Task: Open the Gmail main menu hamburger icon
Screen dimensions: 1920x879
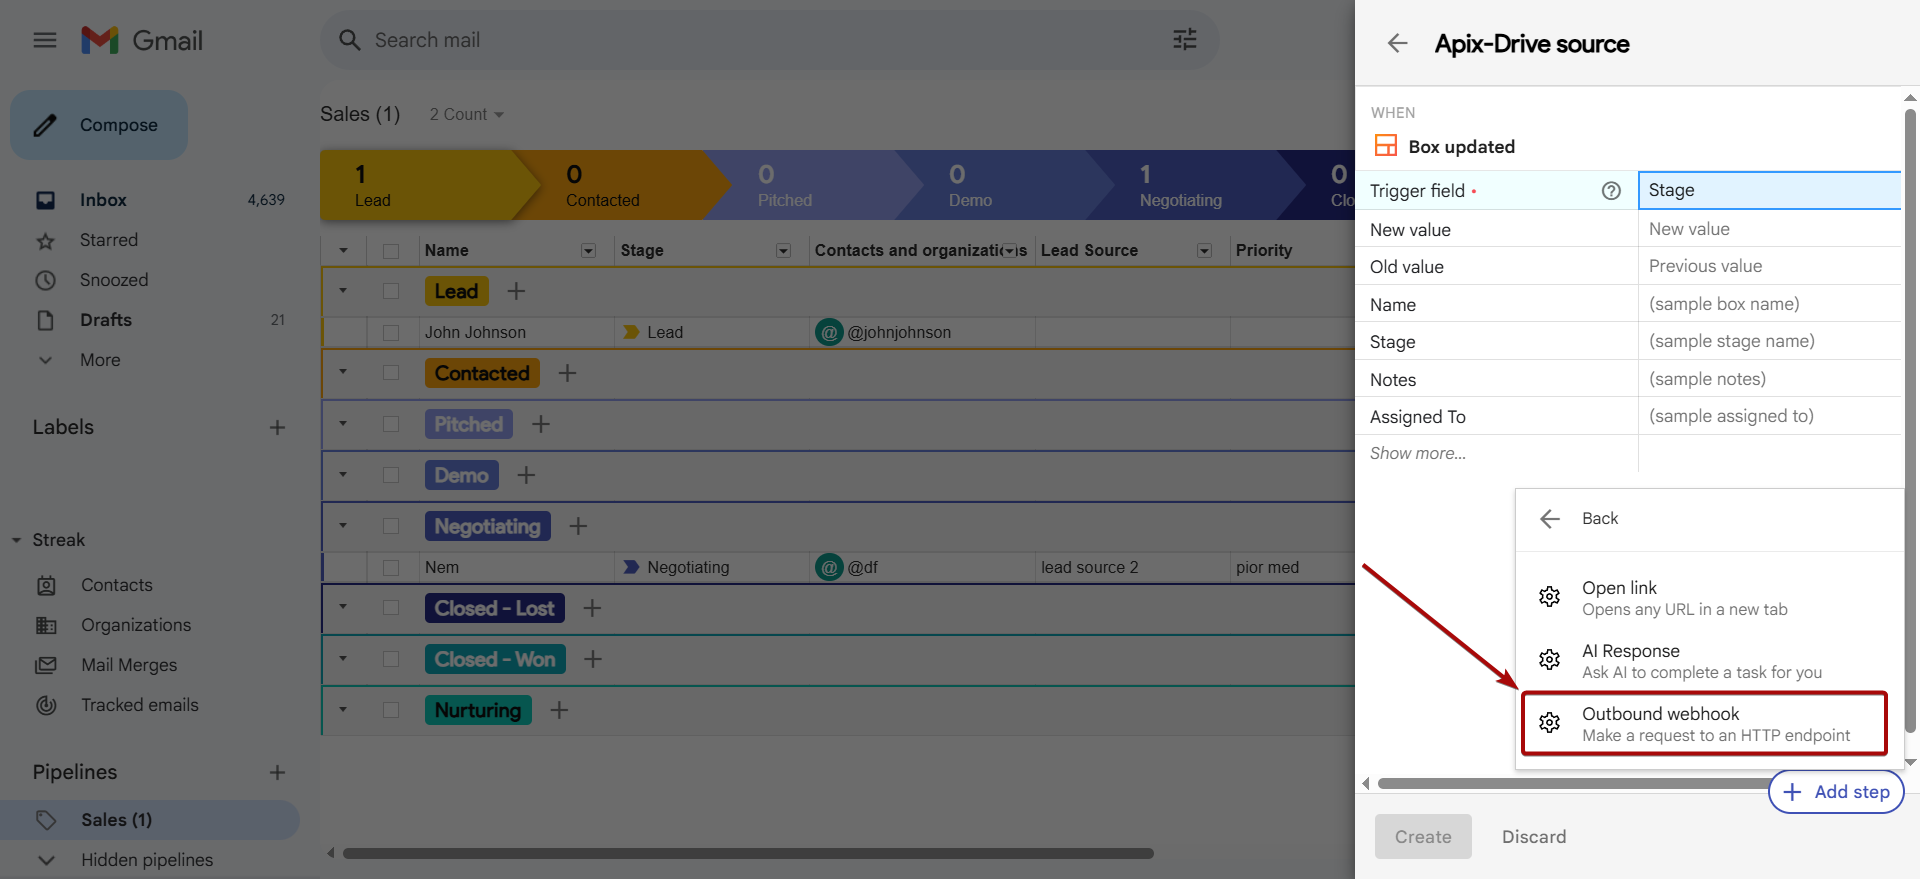Action: 45,40
